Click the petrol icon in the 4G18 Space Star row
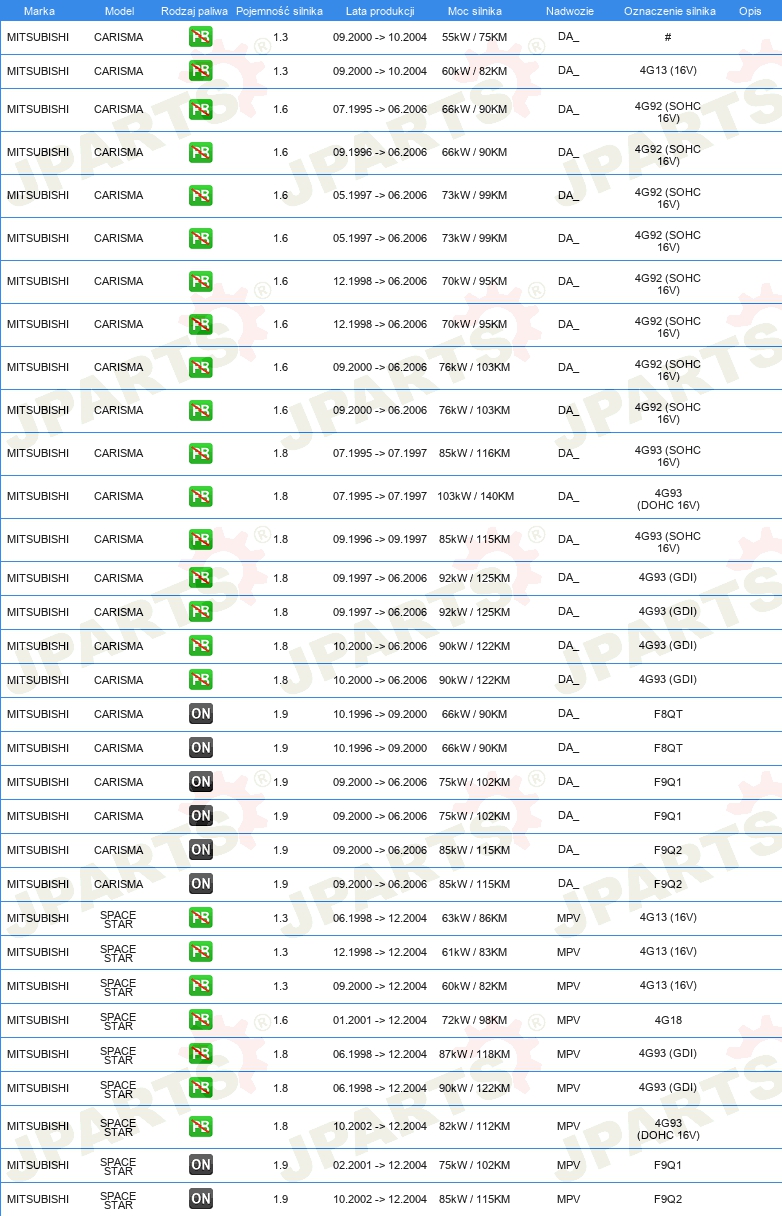 click(x=201, y=1020)
